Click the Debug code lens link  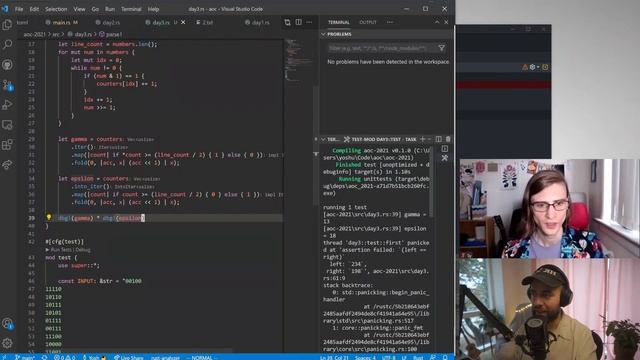83,249
